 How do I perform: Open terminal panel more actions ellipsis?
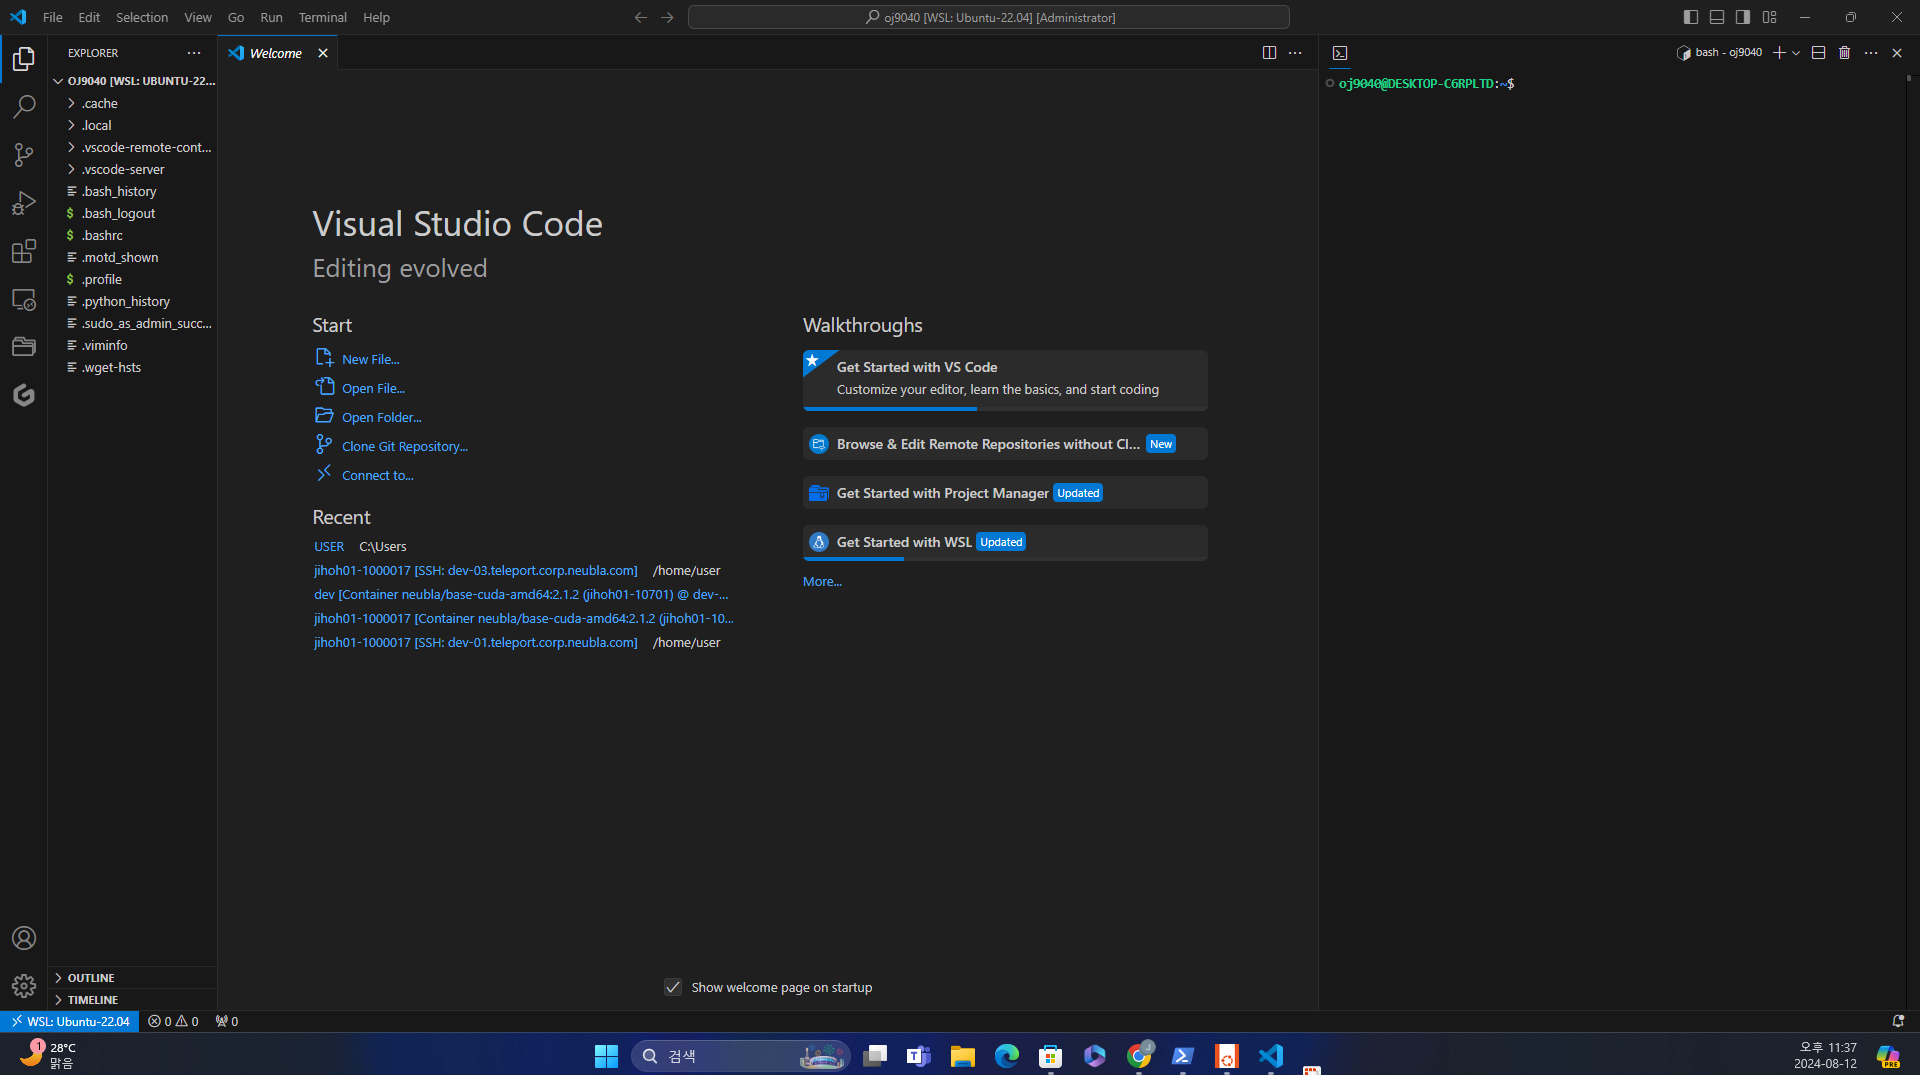pyautogui.click(x=1871, y=53)
